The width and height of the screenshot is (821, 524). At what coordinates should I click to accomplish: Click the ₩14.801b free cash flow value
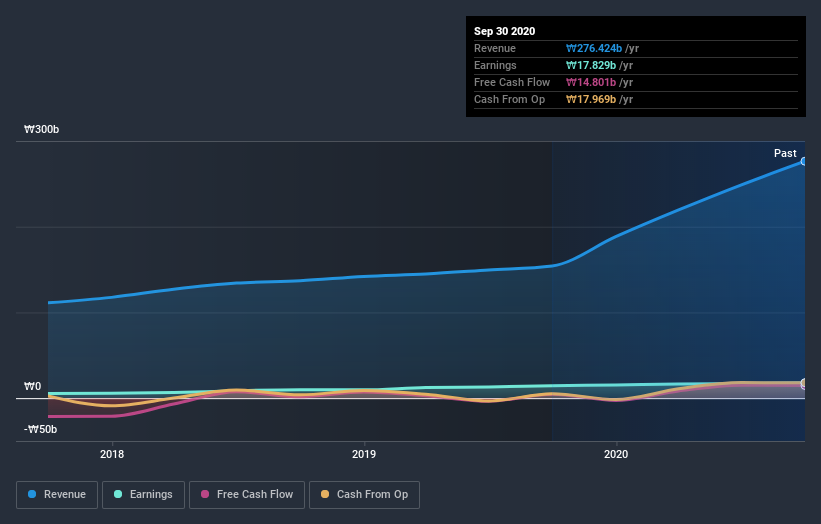tap(591, 83)
